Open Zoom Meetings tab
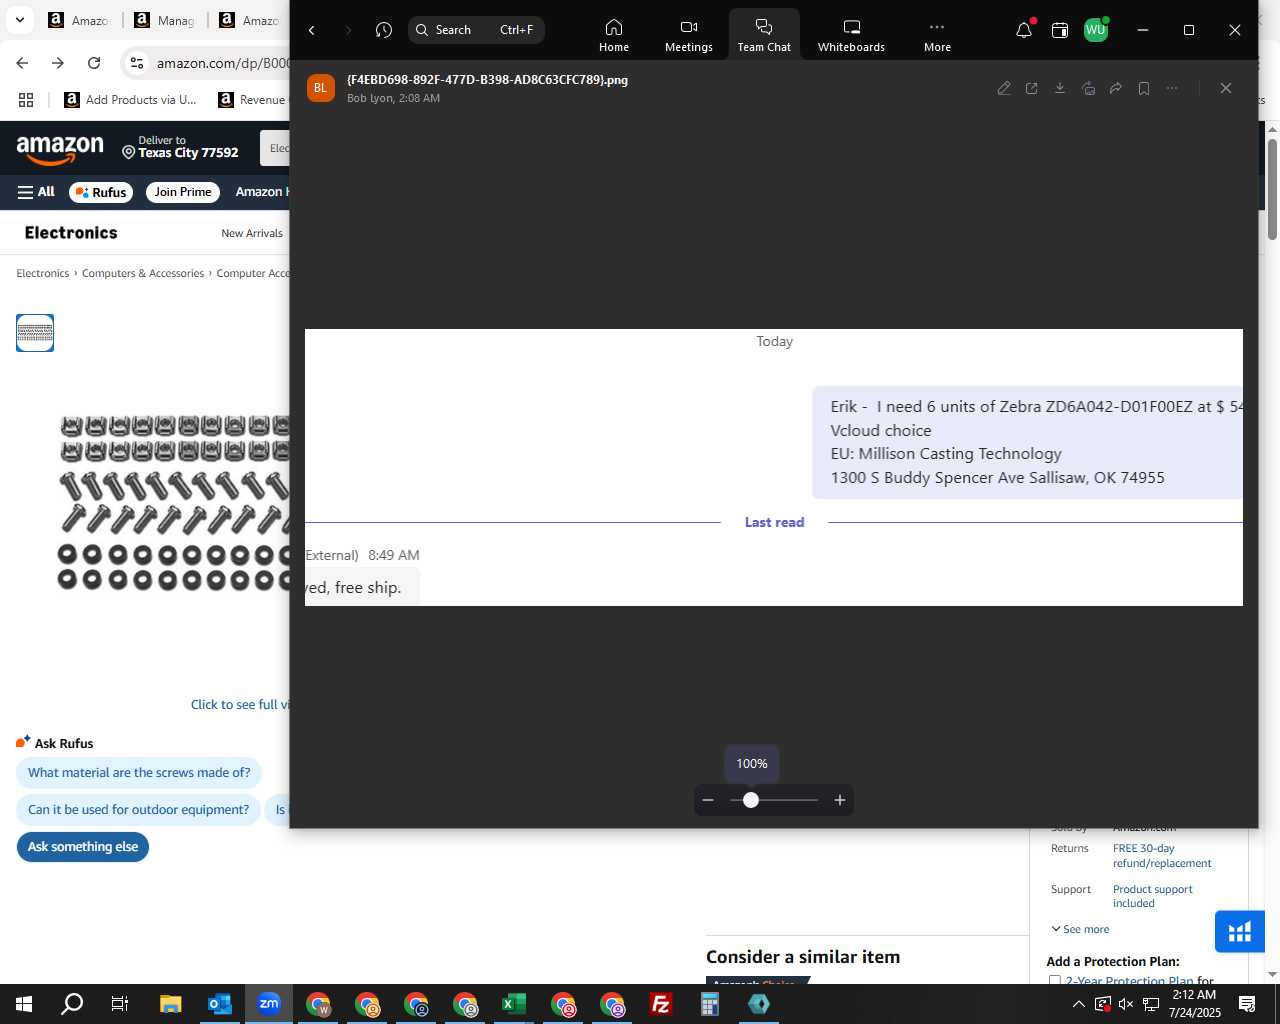 pos(689,35)
